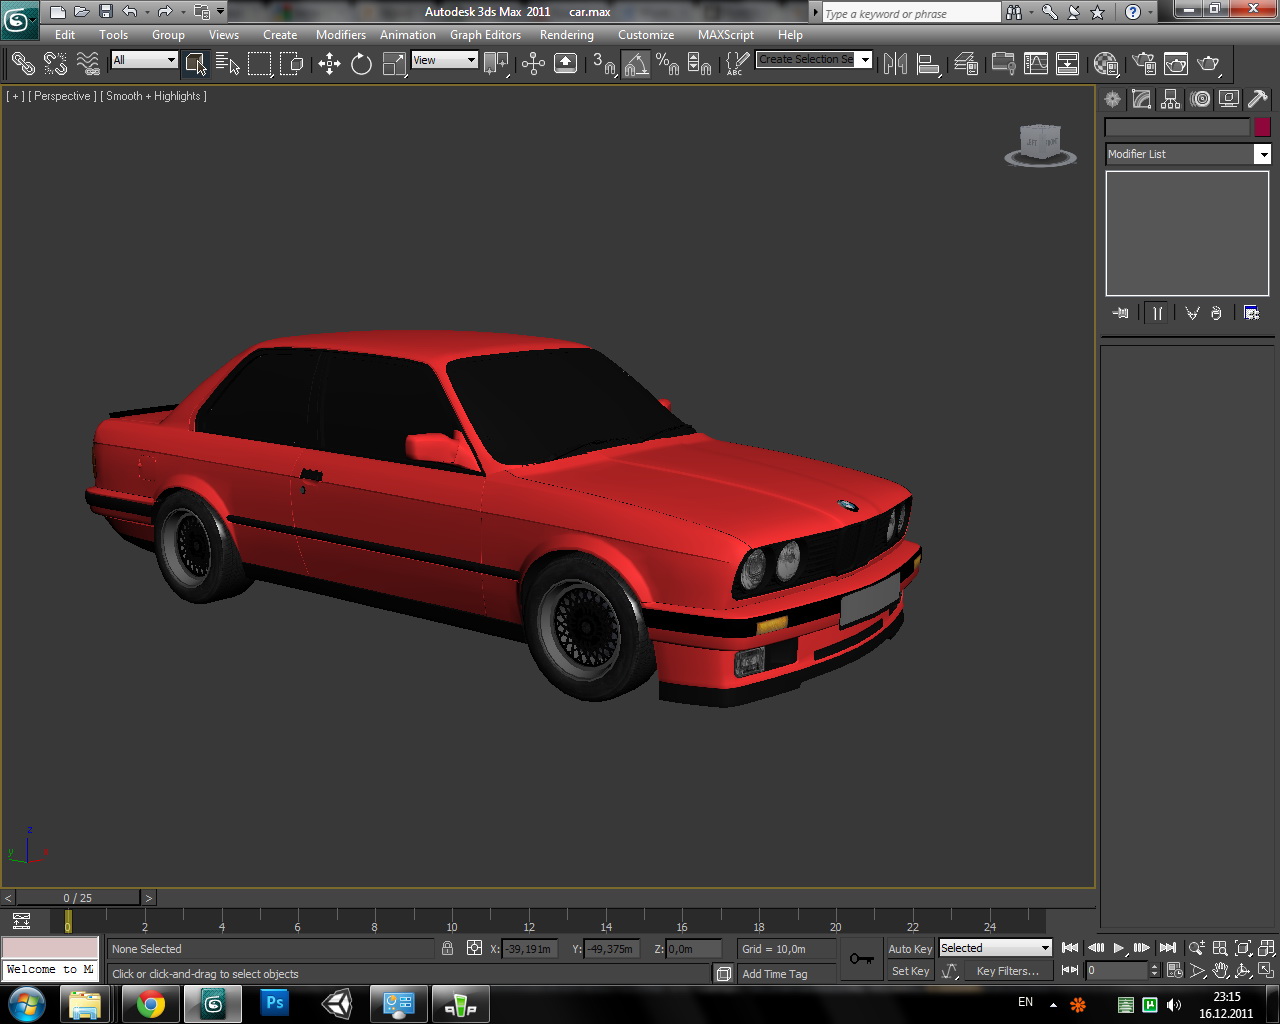Image resolution: width=1280 pixels, height=1024 pixels.
Task: Expand the Redo history arrow
Action: (182, 12)
